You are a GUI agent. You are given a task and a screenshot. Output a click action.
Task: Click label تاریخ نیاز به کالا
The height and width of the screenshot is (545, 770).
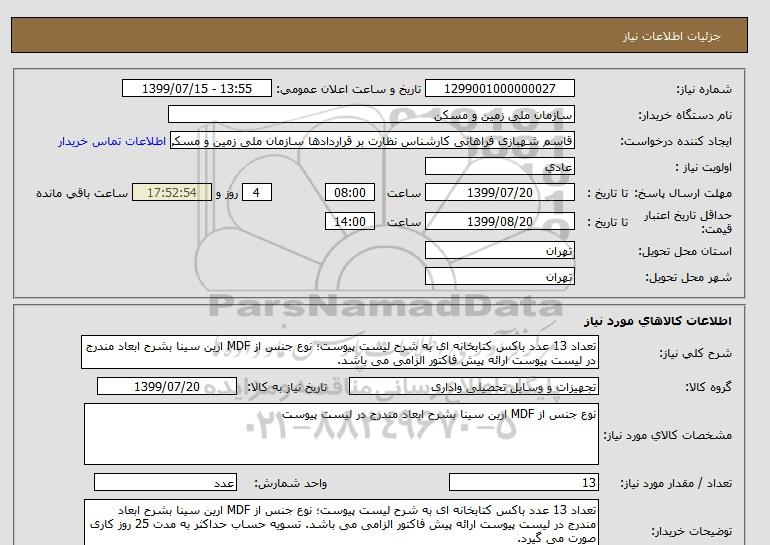tap(287, 387)
